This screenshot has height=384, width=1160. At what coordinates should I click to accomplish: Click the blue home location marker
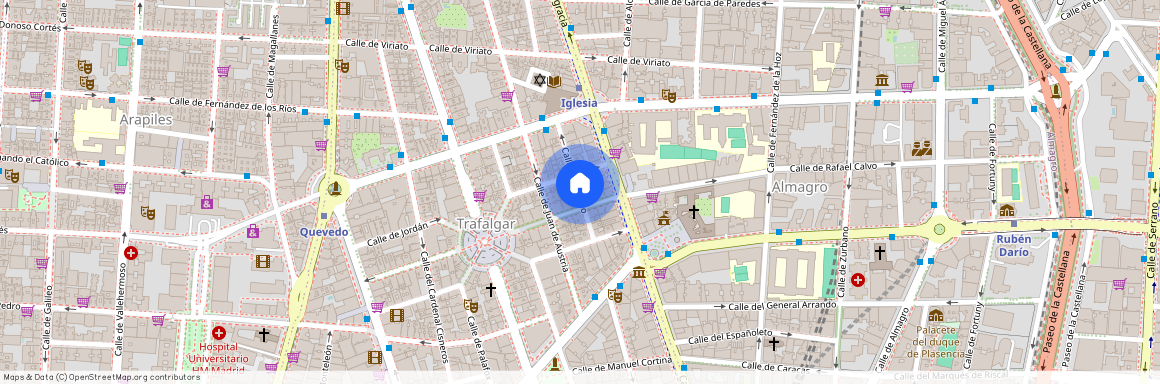(x=579, y=184)
